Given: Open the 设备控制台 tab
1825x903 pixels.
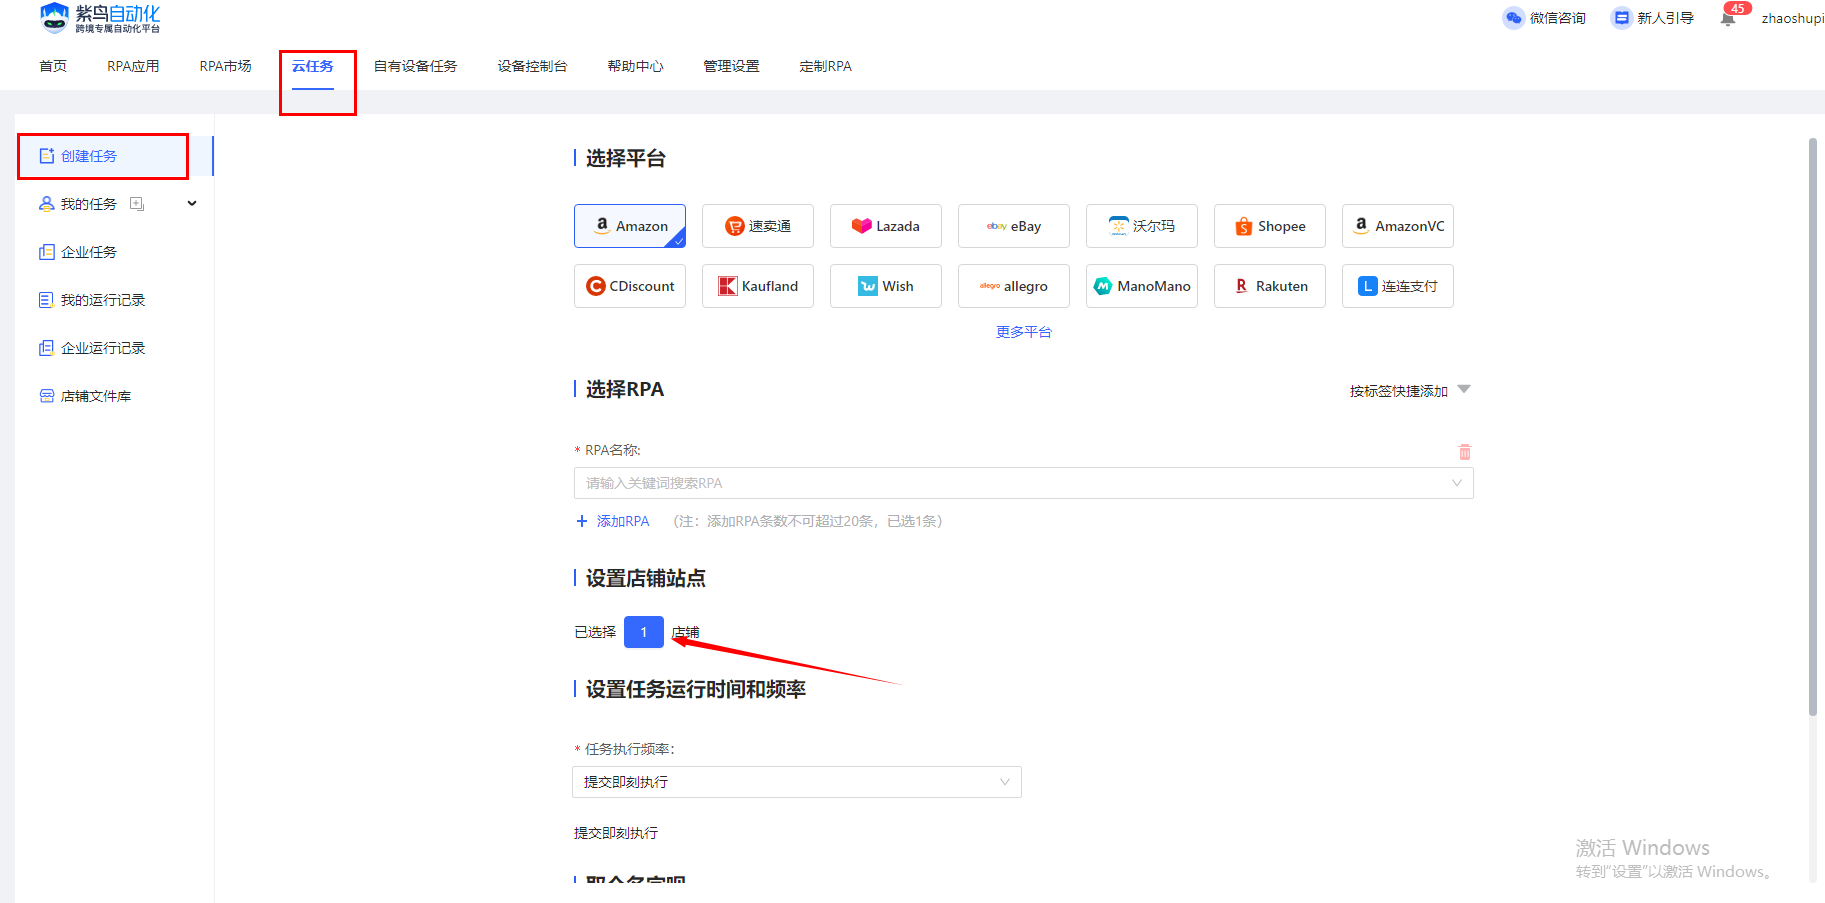Looking at the screenshot, I should pos(532,66).
